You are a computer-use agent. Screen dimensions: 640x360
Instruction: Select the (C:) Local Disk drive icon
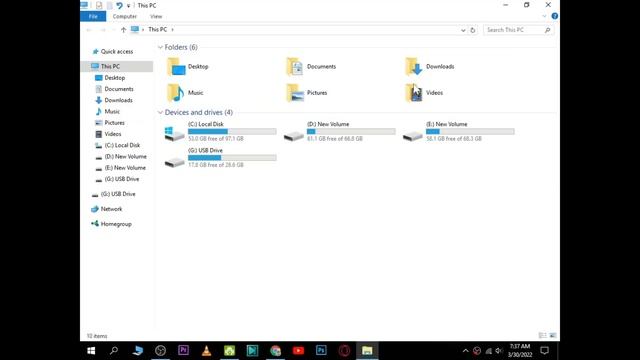coord(174,133)
